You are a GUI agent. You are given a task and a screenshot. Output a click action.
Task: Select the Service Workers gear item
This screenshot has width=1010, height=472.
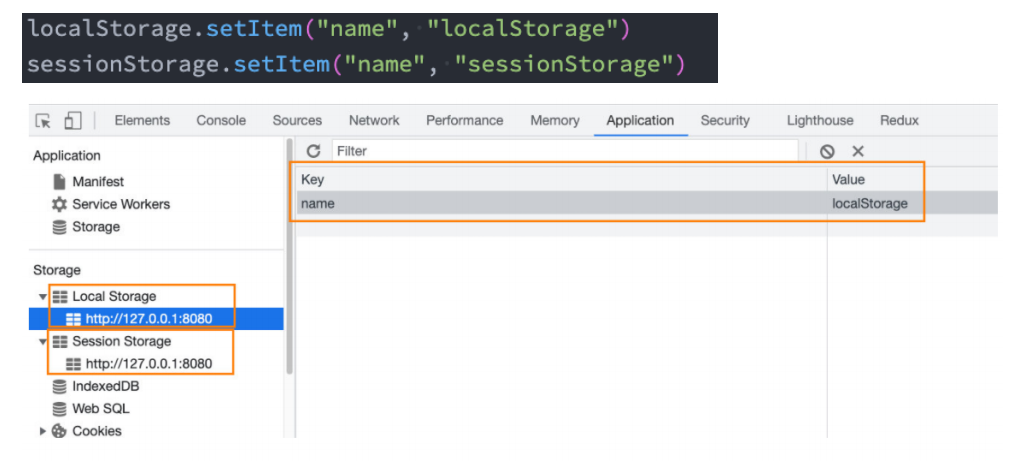click(x=111, y=204)
